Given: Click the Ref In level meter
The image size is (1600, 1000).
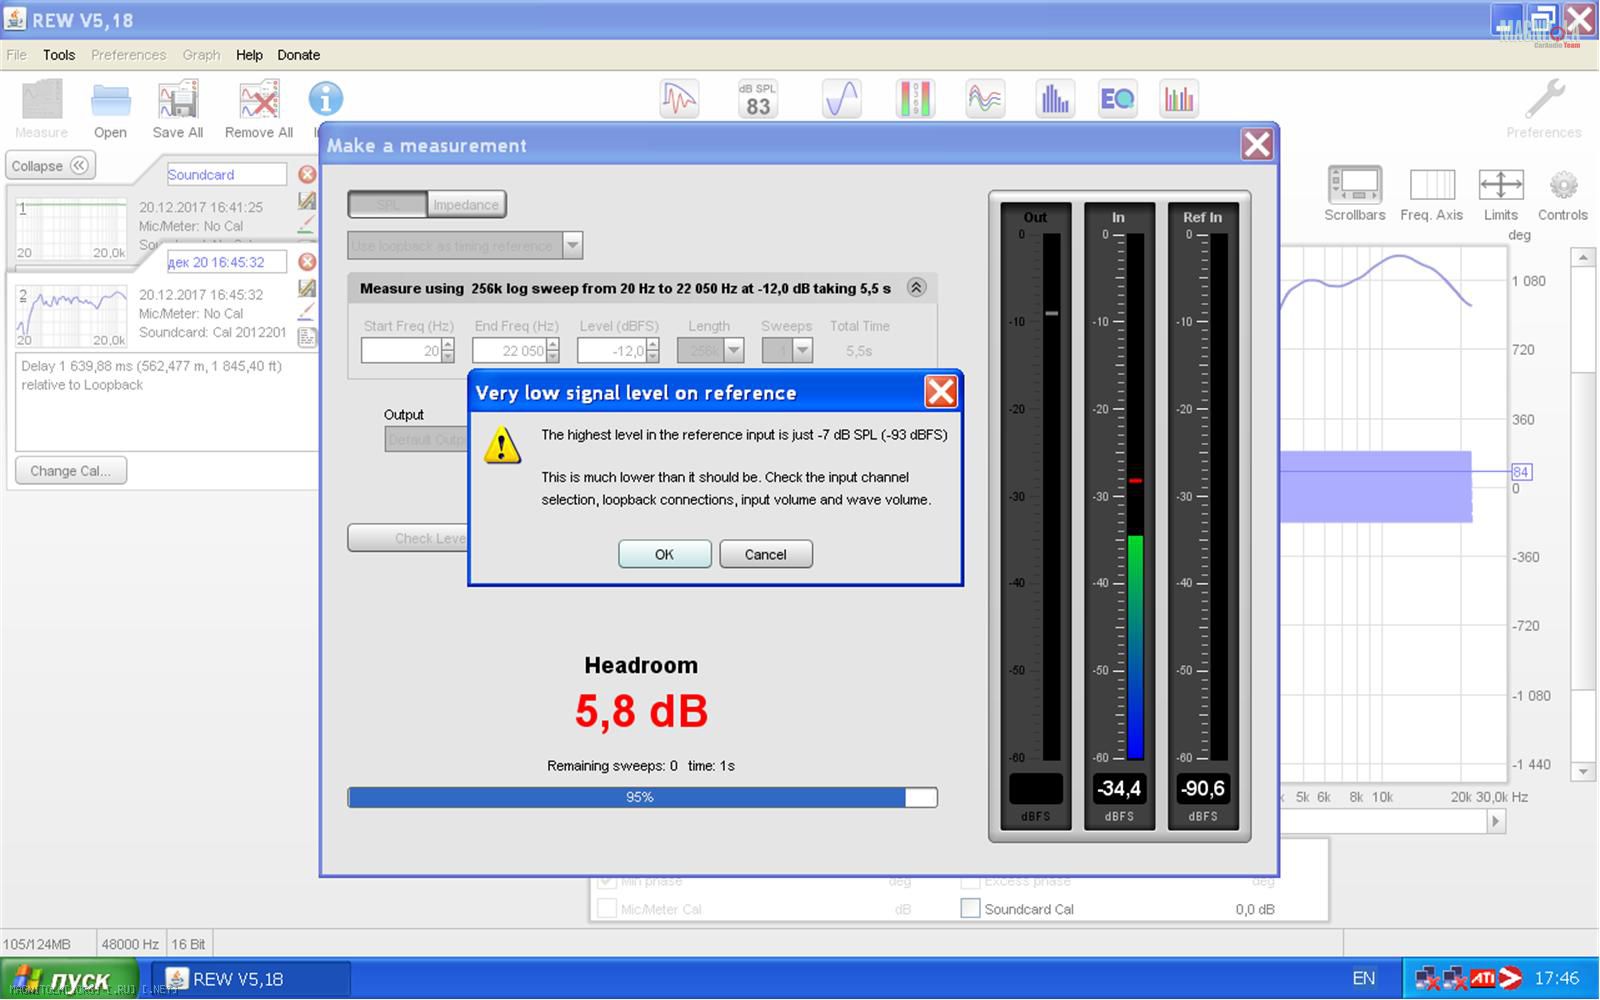Looking at the screenshot, I should [1203, 515].
